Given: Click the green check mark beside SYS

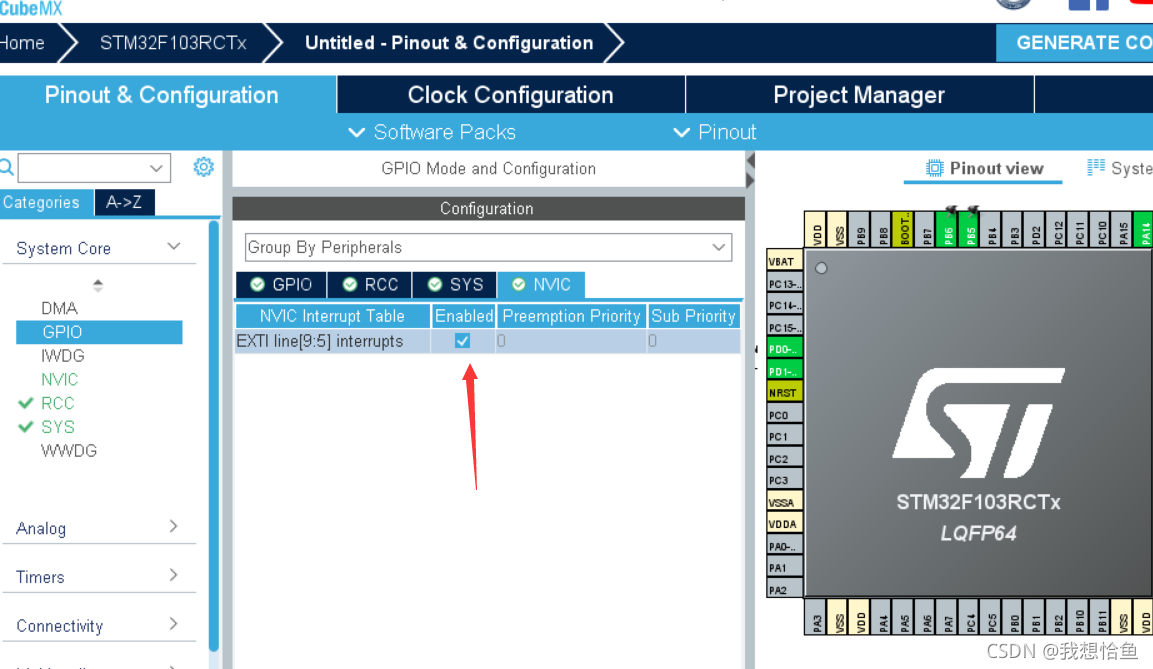Looking at the screenshot, I should pos(26,426).
